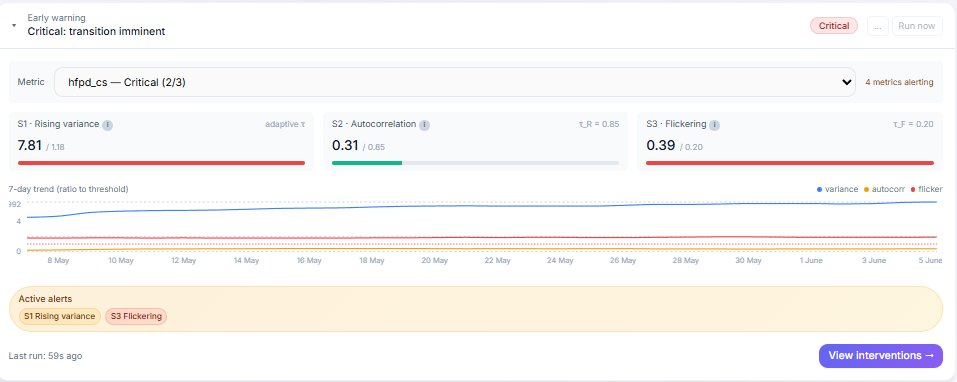Screen dimensions: 957x382
Task: Click View interventions button
Action: [881, 355]
